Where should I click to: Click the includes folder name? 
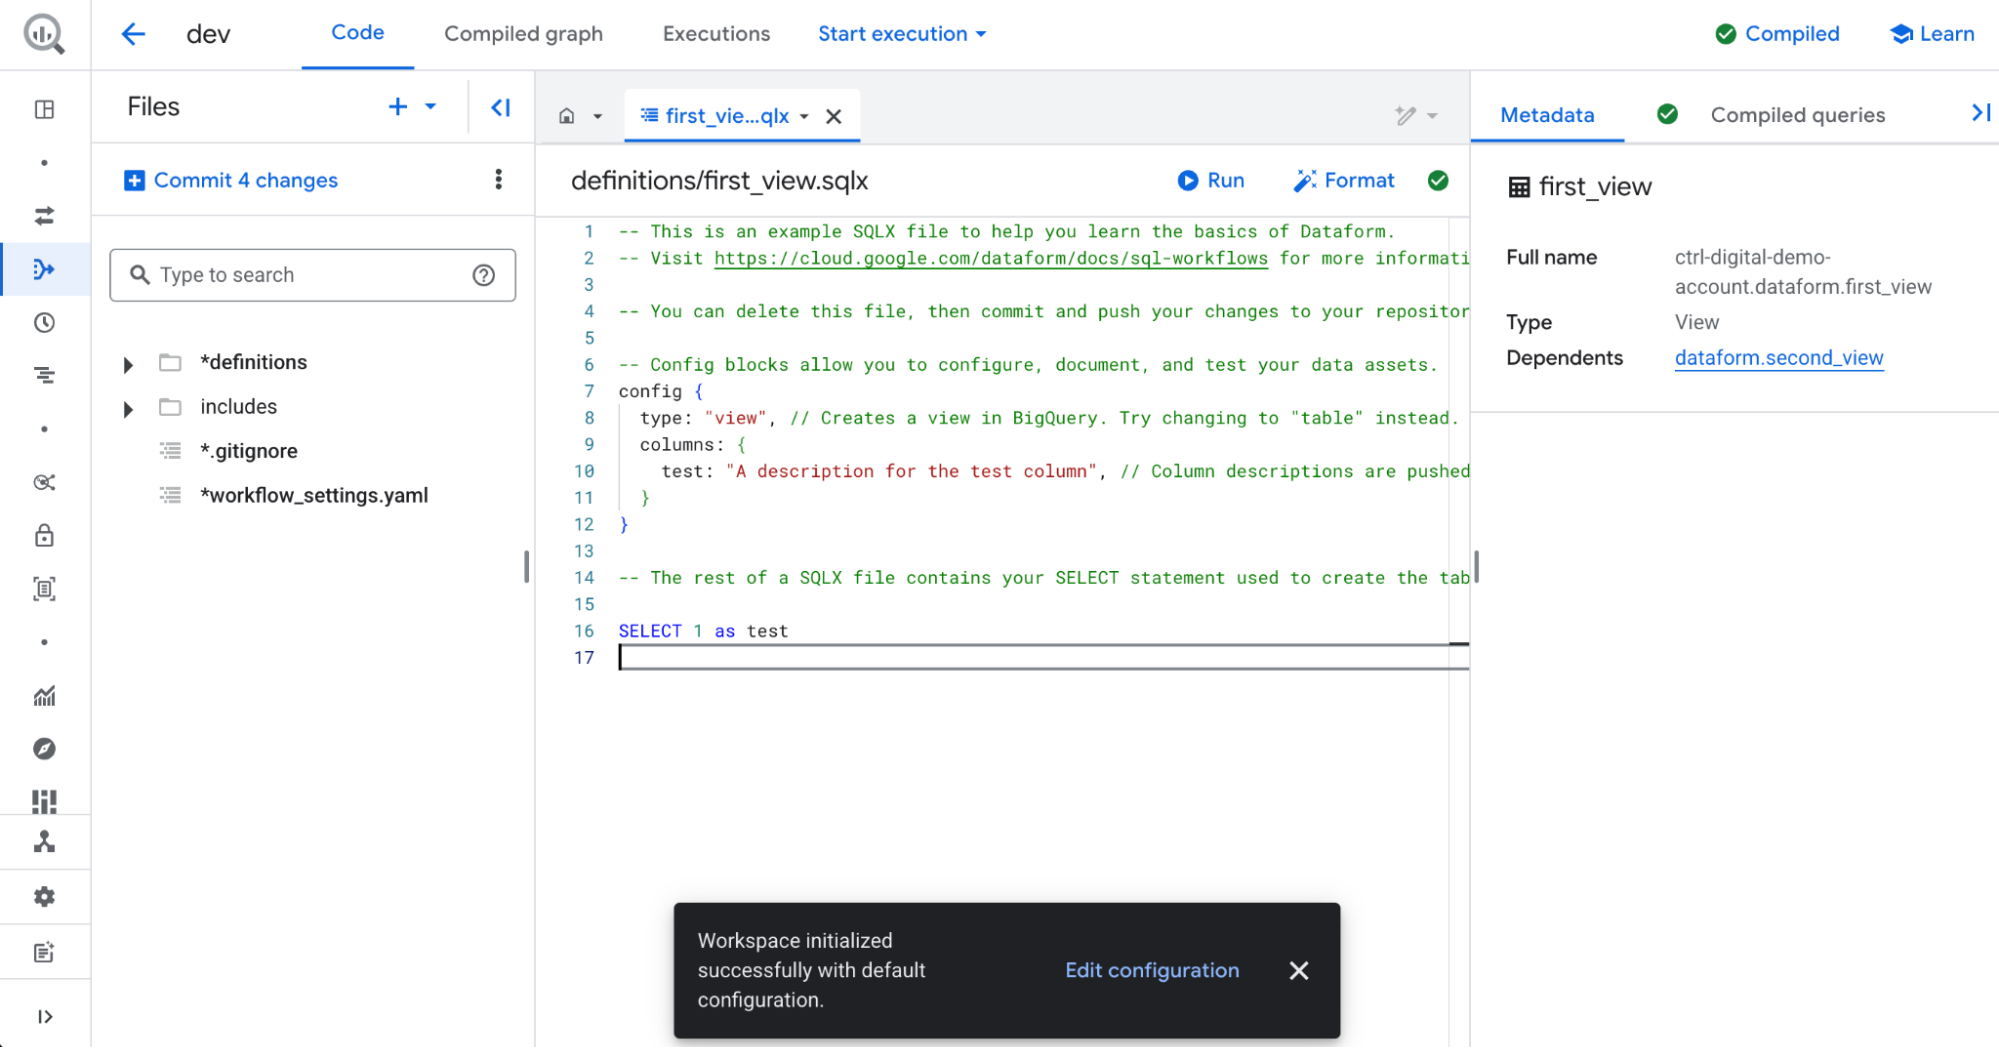238,407
